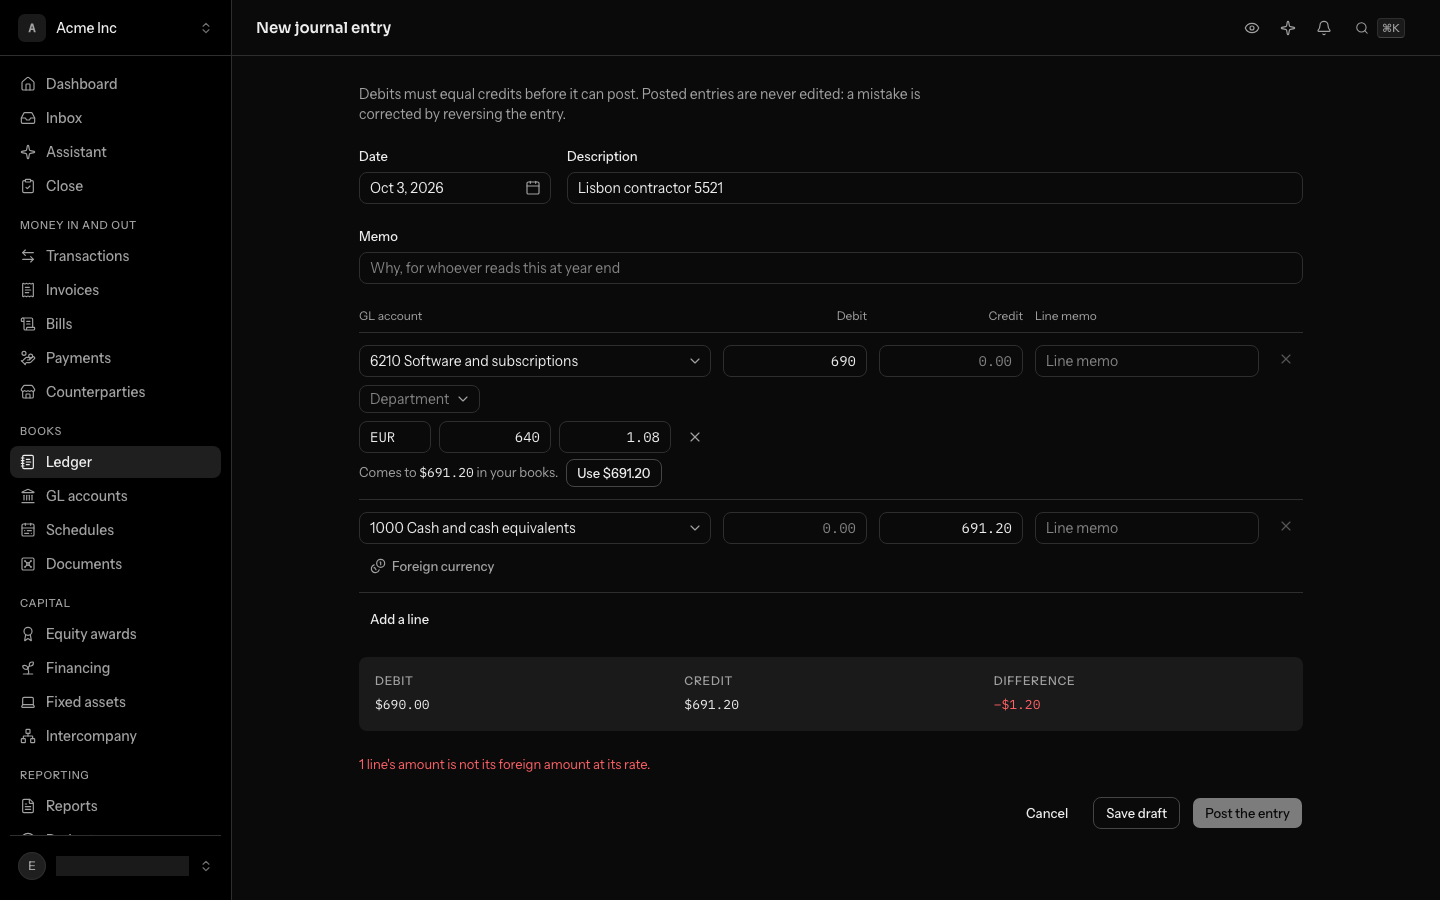Go to Payments

coord(115,358)
